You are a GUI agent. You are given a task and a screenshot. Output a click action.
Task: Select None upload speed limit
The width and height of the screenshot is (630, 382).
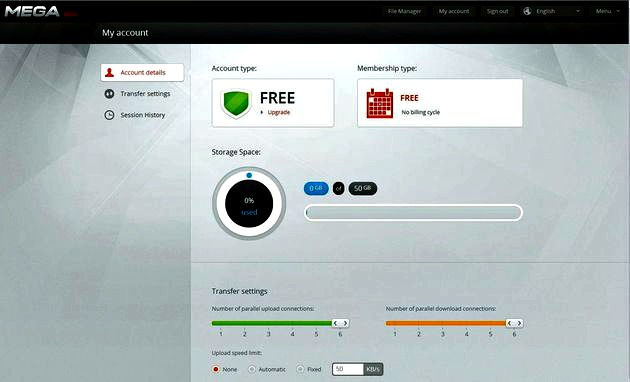coord(216,369)
